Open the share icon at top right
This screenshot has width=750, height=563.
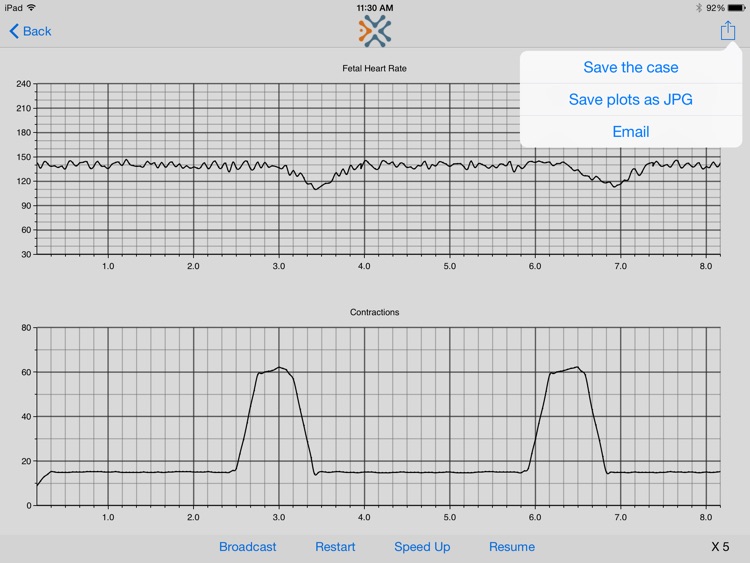728,31
